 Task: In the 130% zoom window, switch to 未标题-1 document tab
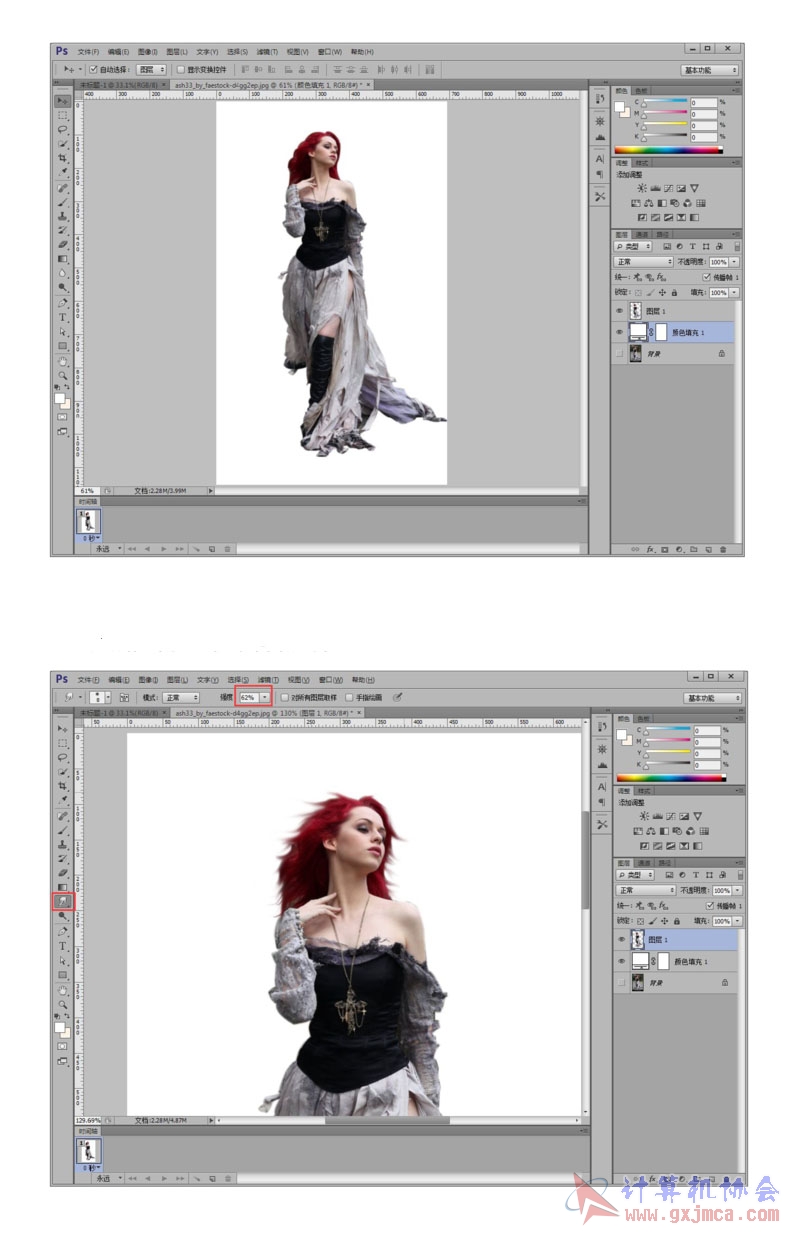click(125, 713)
